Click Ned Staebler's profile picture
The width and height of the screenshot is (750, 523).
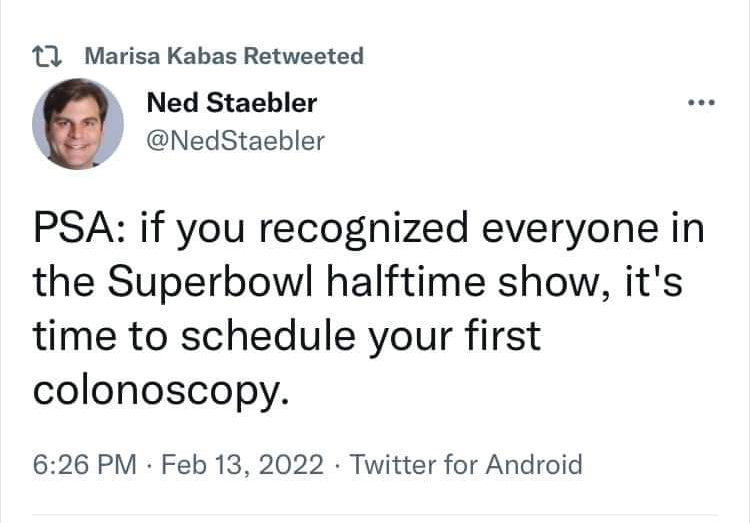coord(77,124)
